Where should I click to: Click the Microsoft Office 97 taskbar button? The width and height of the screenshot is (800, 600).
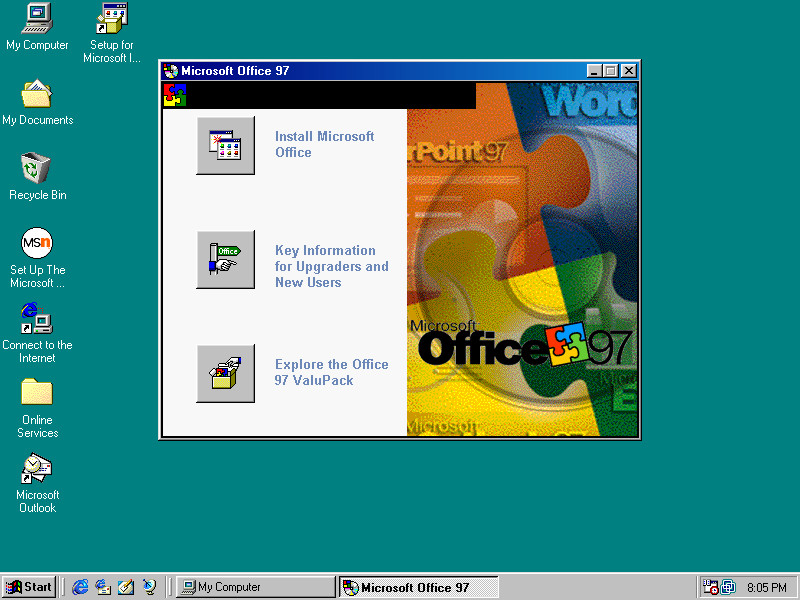click(x=418, y=587)
